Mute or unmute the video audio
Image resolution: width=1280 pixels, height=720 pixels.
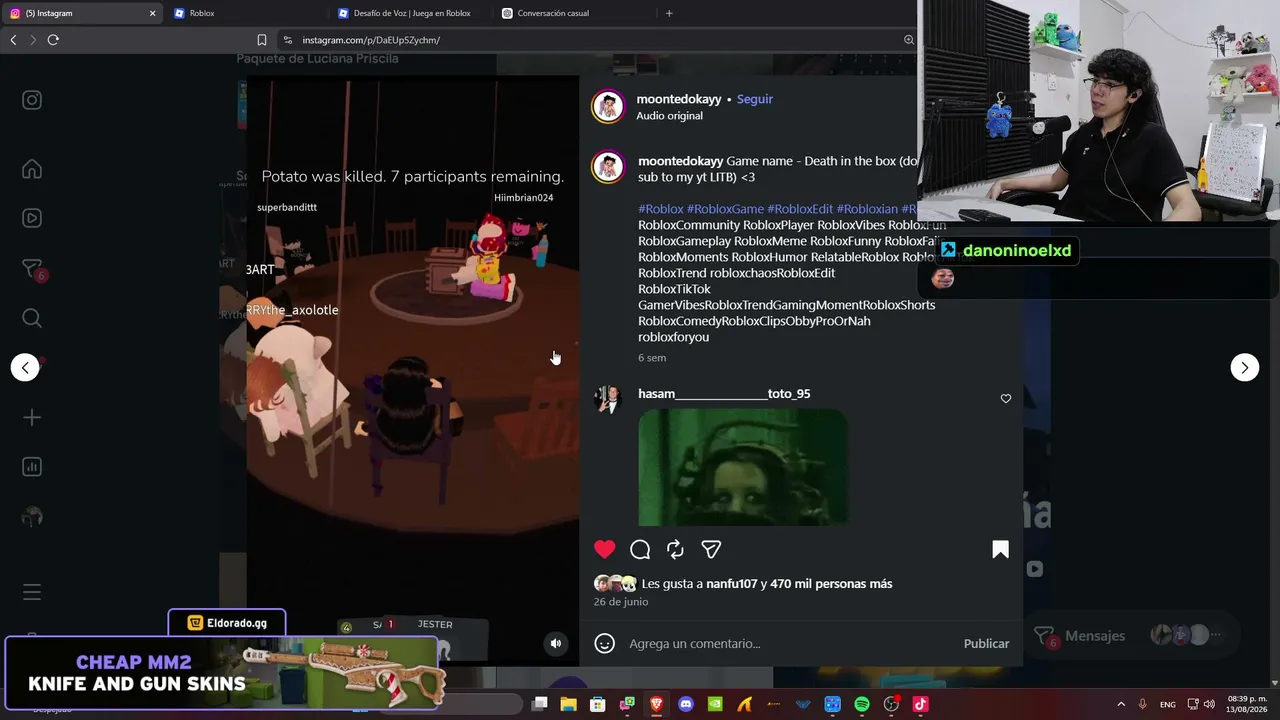coord(556,643)
